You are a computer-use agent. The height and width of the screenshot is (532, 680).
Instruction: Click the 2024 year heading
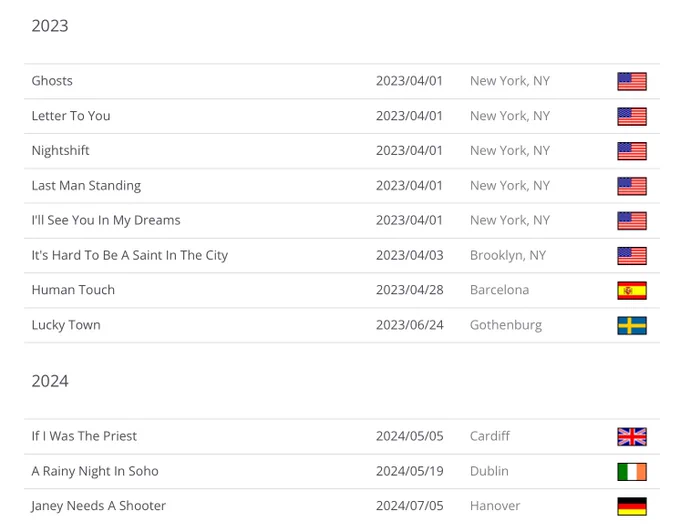click(x=50, y=381)
